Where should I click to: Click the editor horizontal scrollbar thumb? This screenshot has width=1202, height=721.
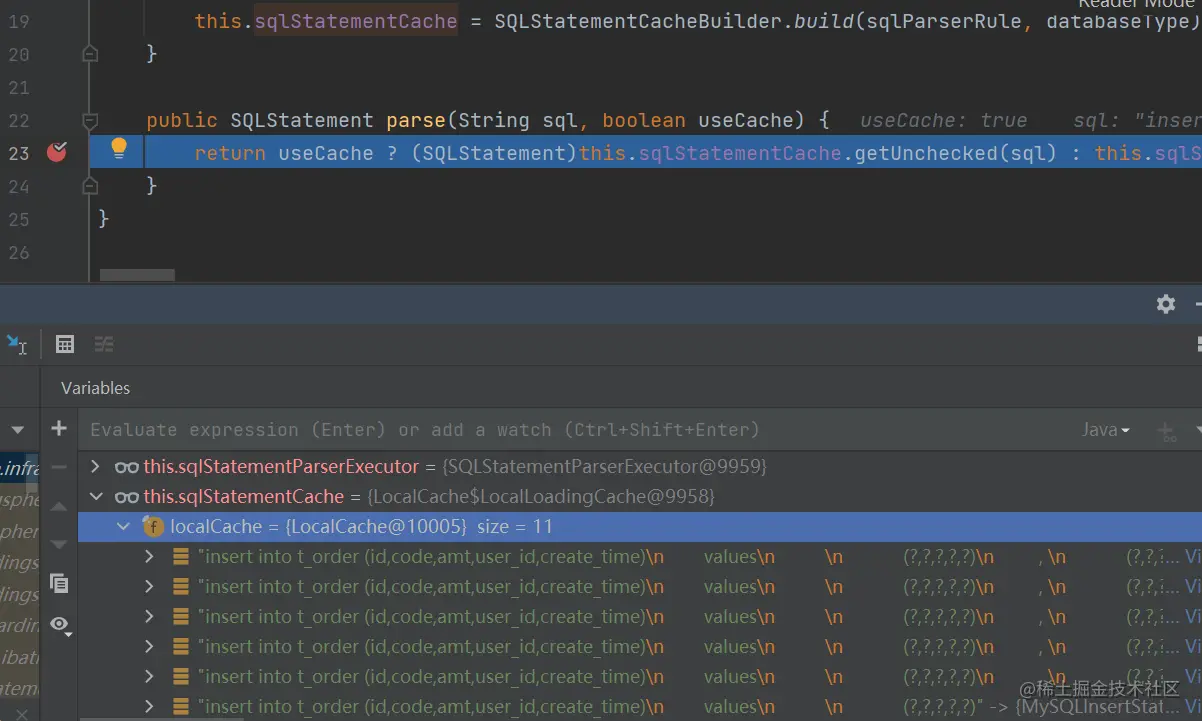tap(137, 275)
